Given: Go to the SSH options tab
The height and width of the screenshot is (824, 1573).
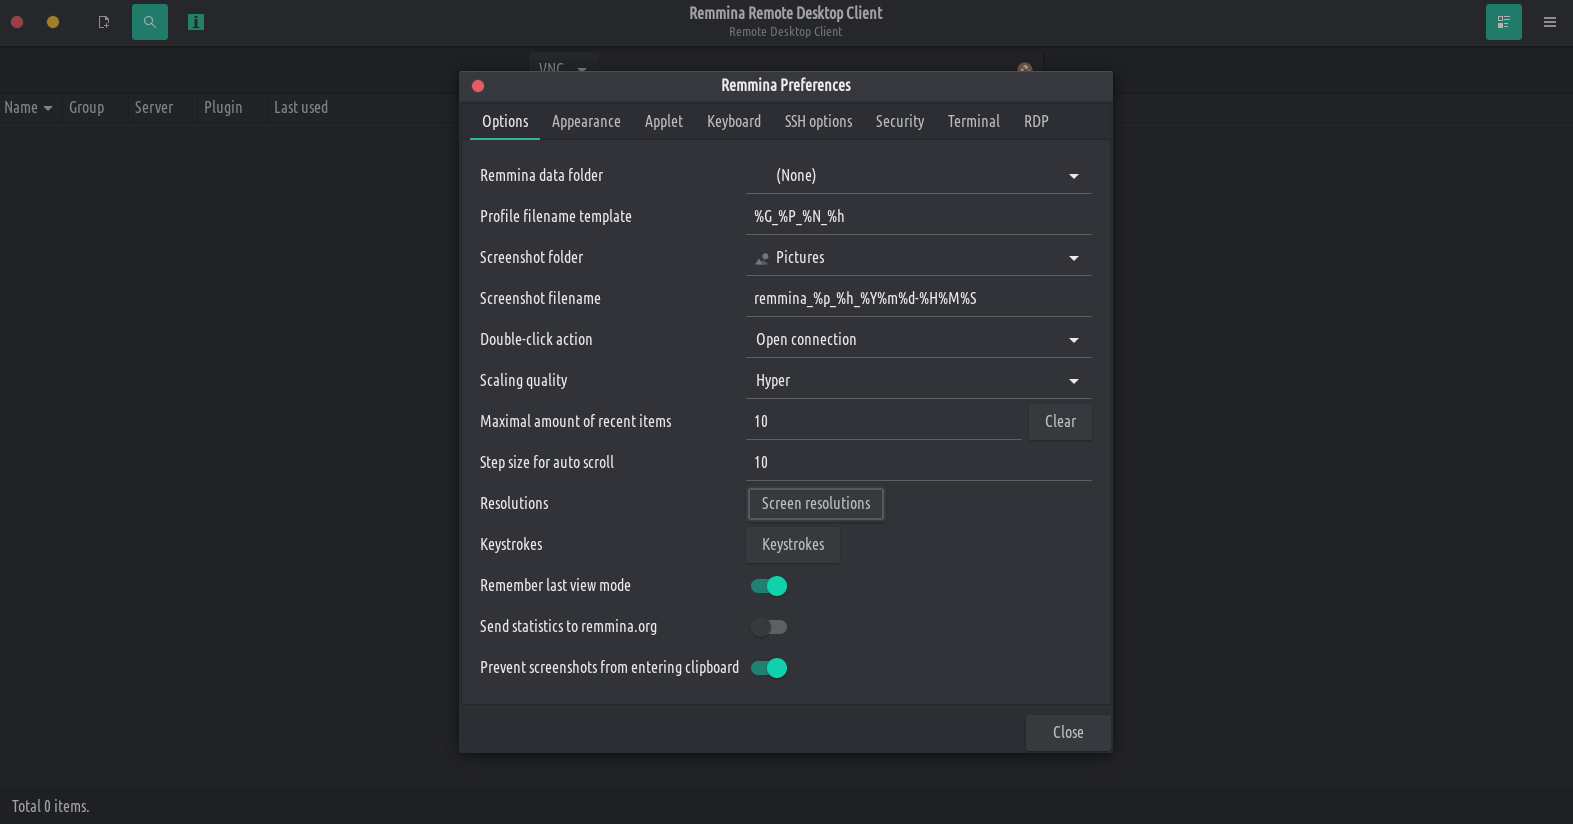Looking at the screenshot, I should point(818,121).
